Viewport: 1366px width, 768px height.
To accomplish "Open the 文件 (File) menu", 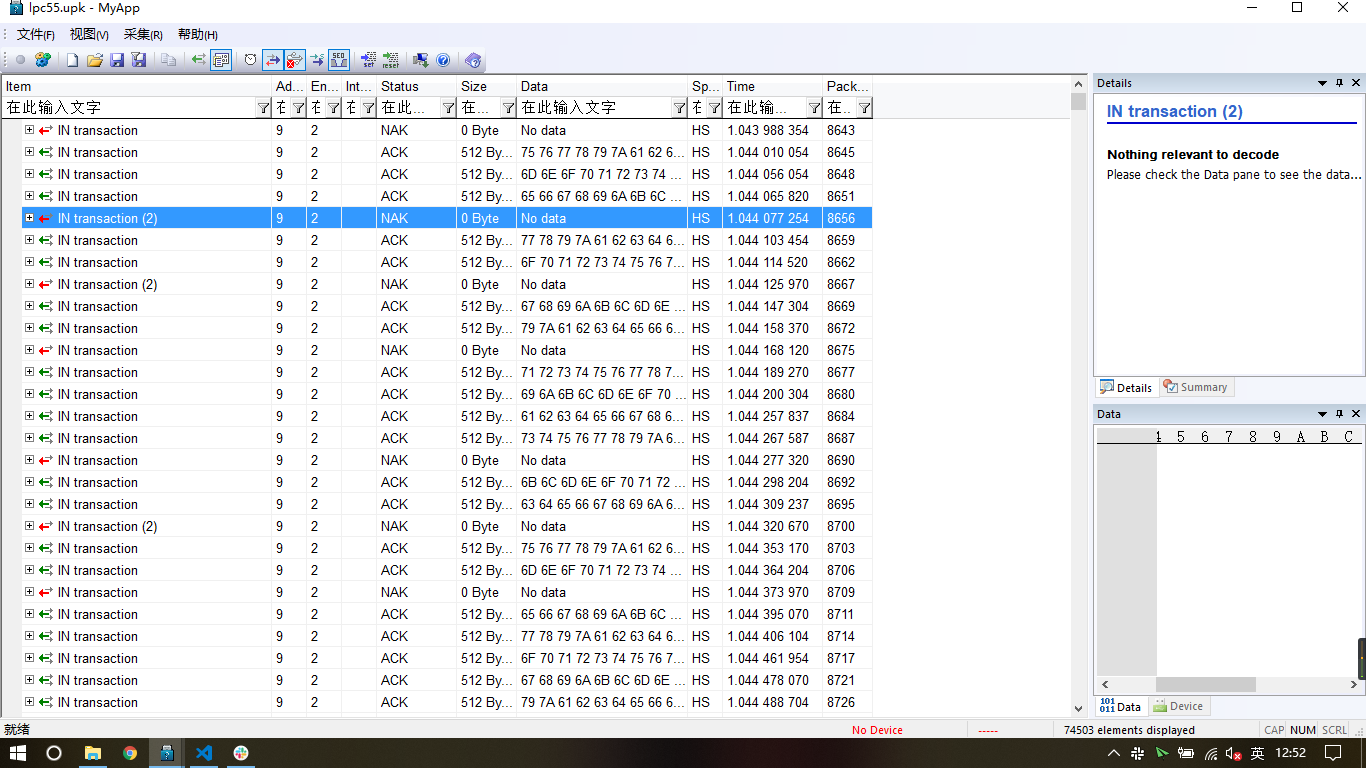I will [36, 35].
